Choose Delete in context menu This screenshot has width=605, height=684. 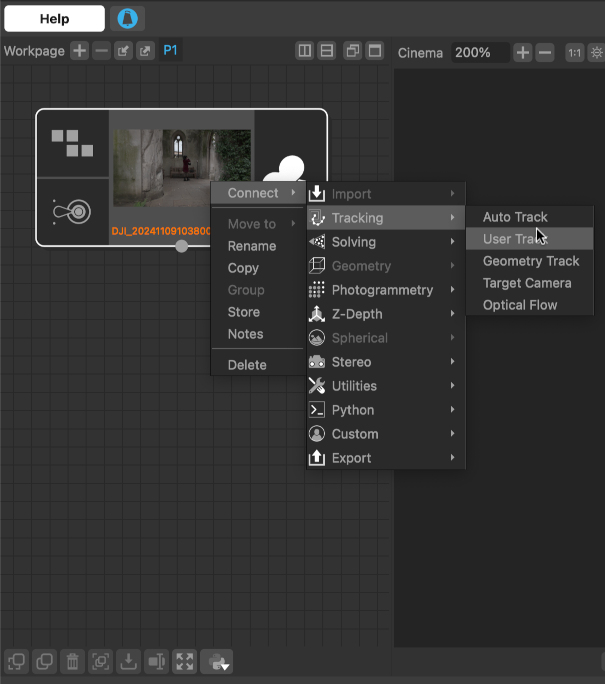(x=258, y=365)
